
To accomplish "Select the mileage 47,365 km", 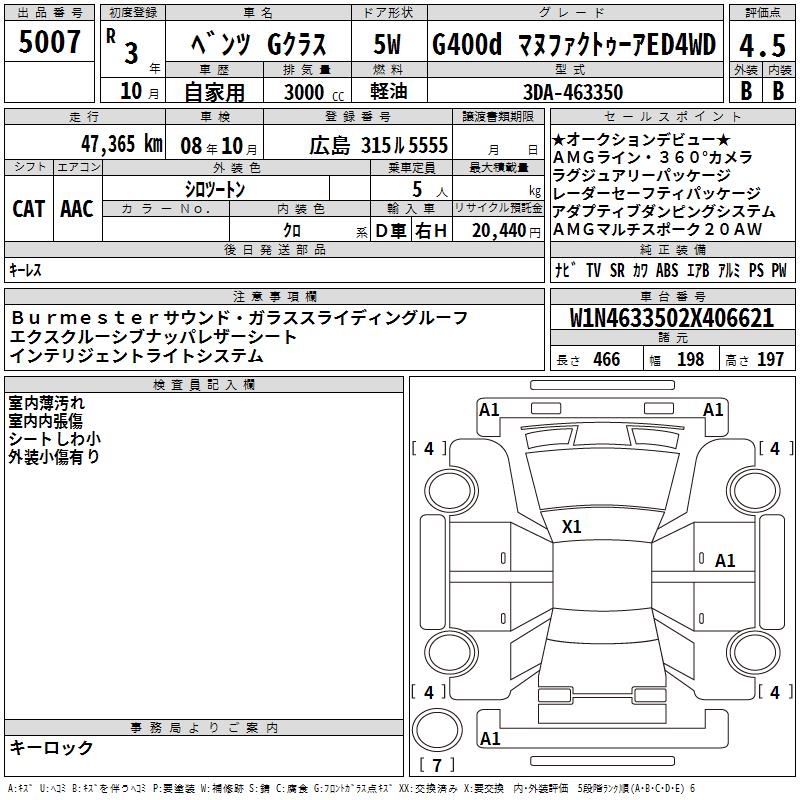I will click(122, 144).
